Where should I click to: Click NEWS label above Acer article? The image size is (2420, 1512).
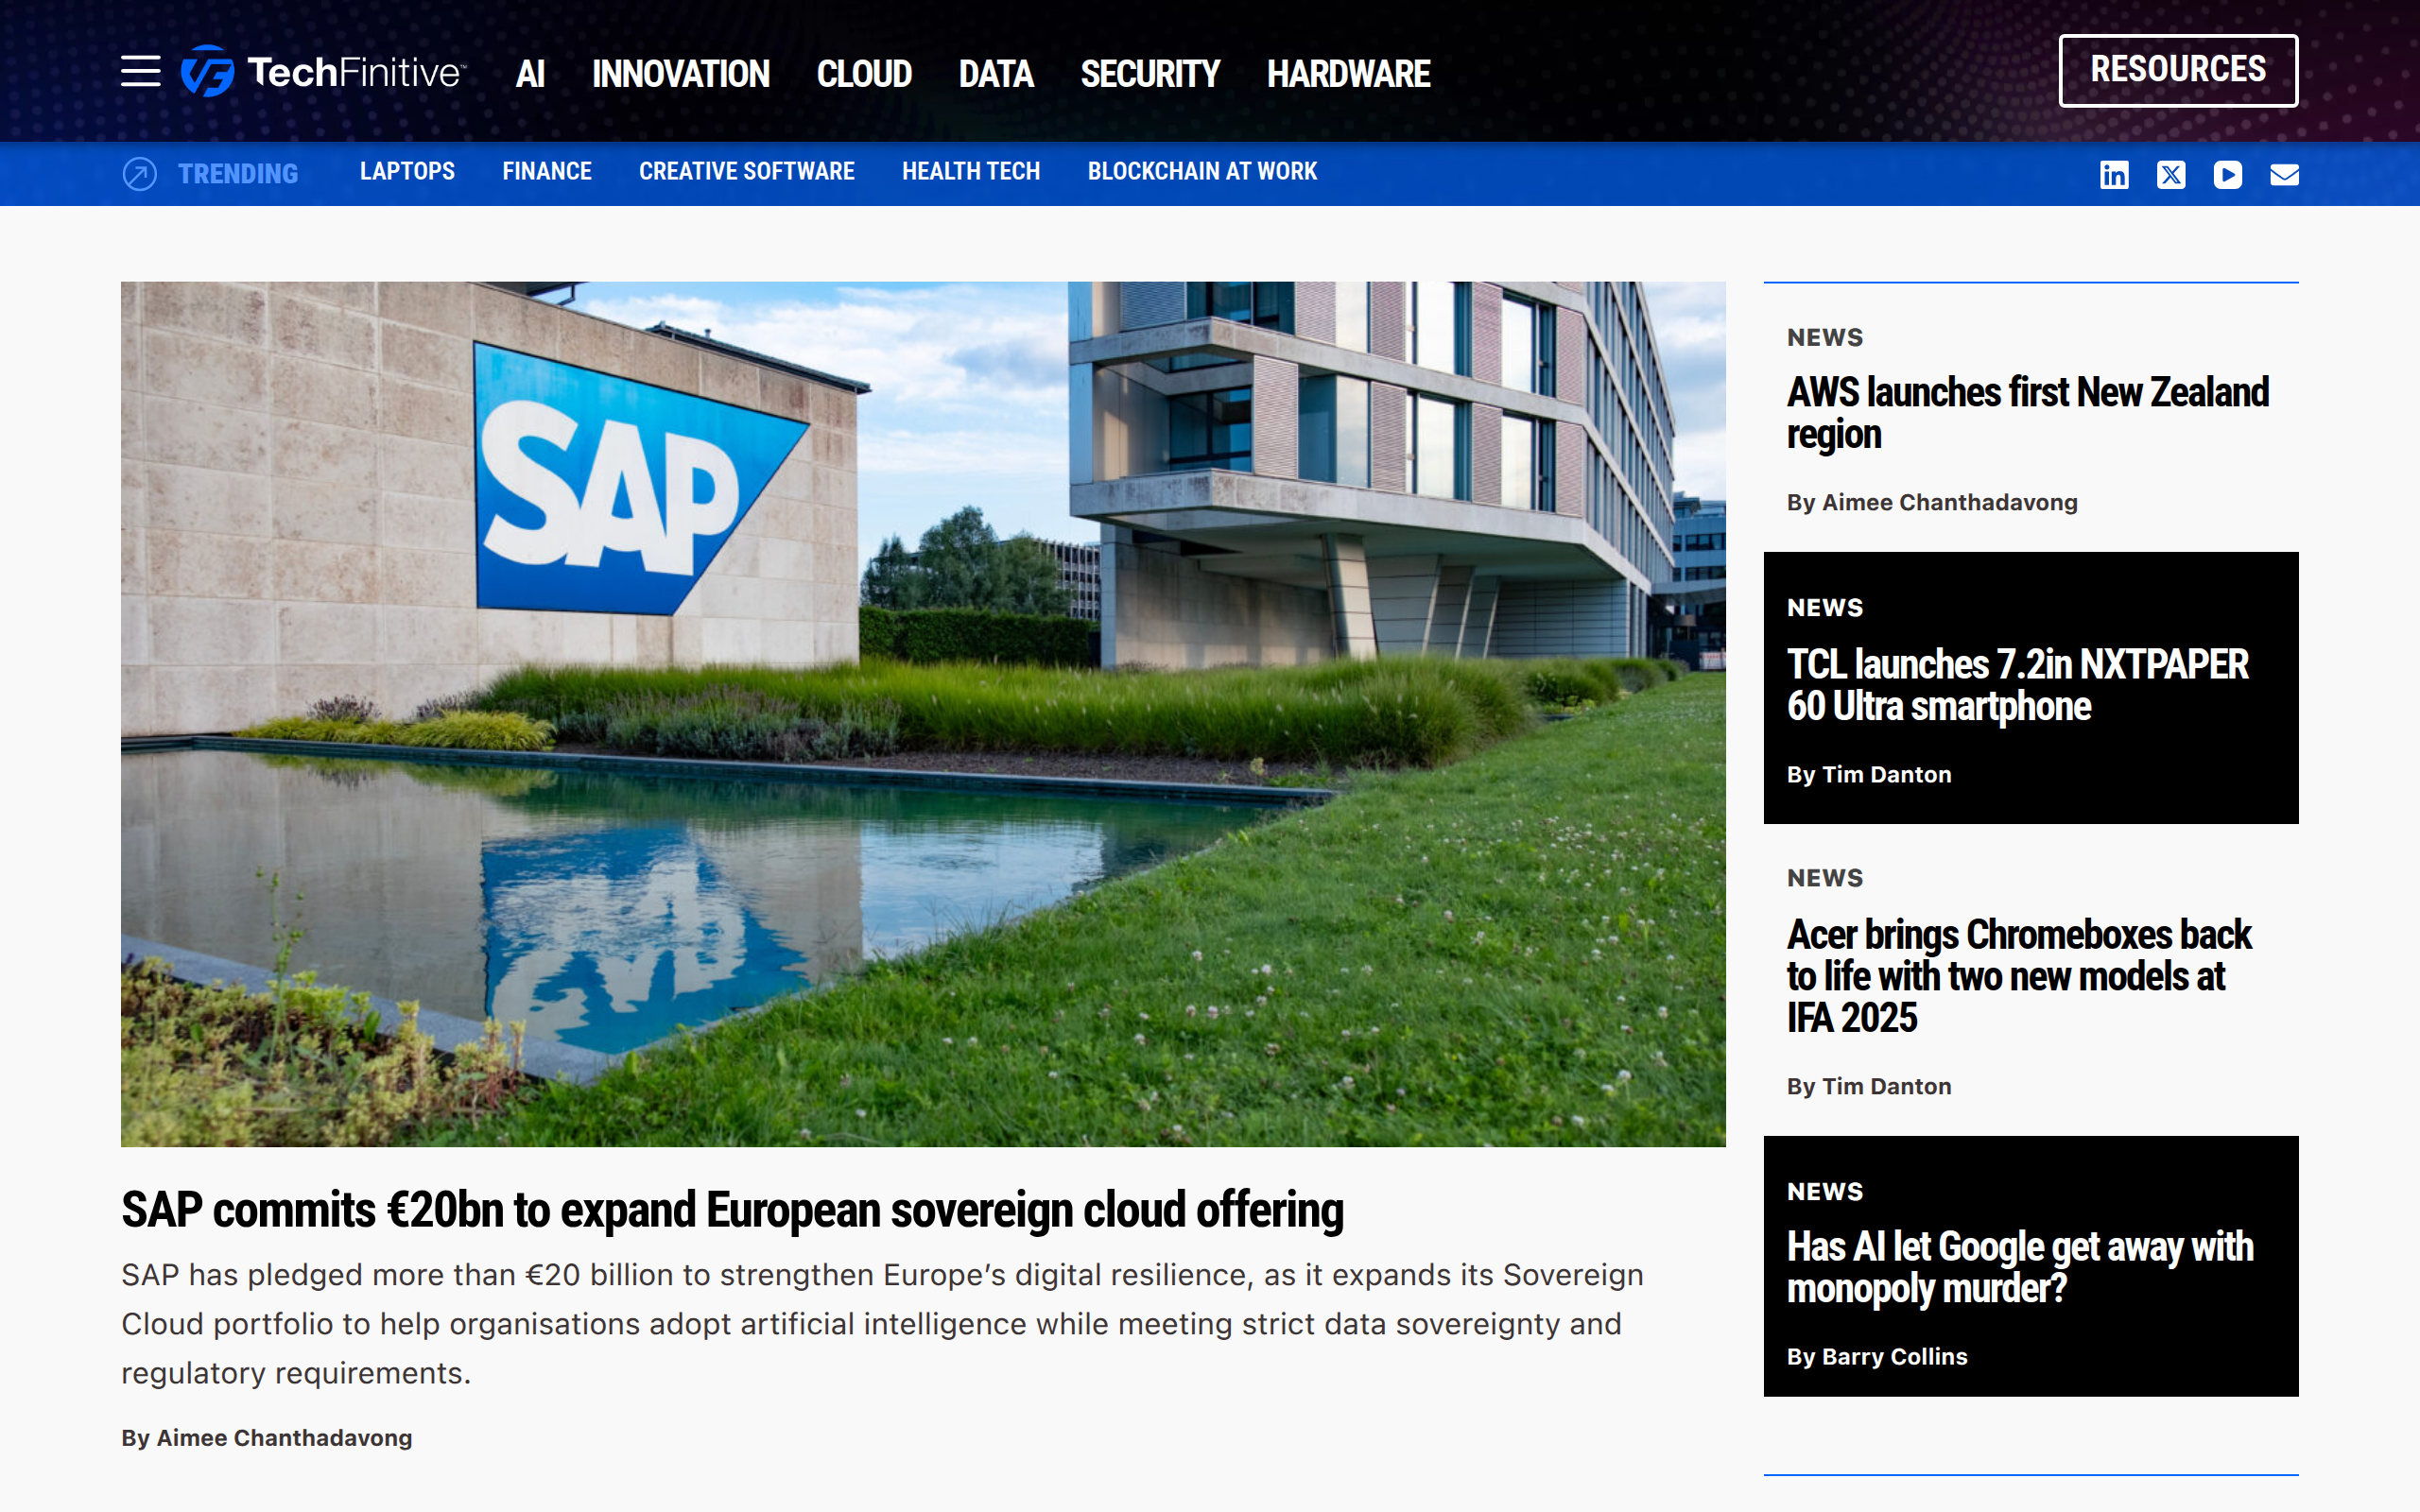pyautogui.click(x=1825, y=878)
